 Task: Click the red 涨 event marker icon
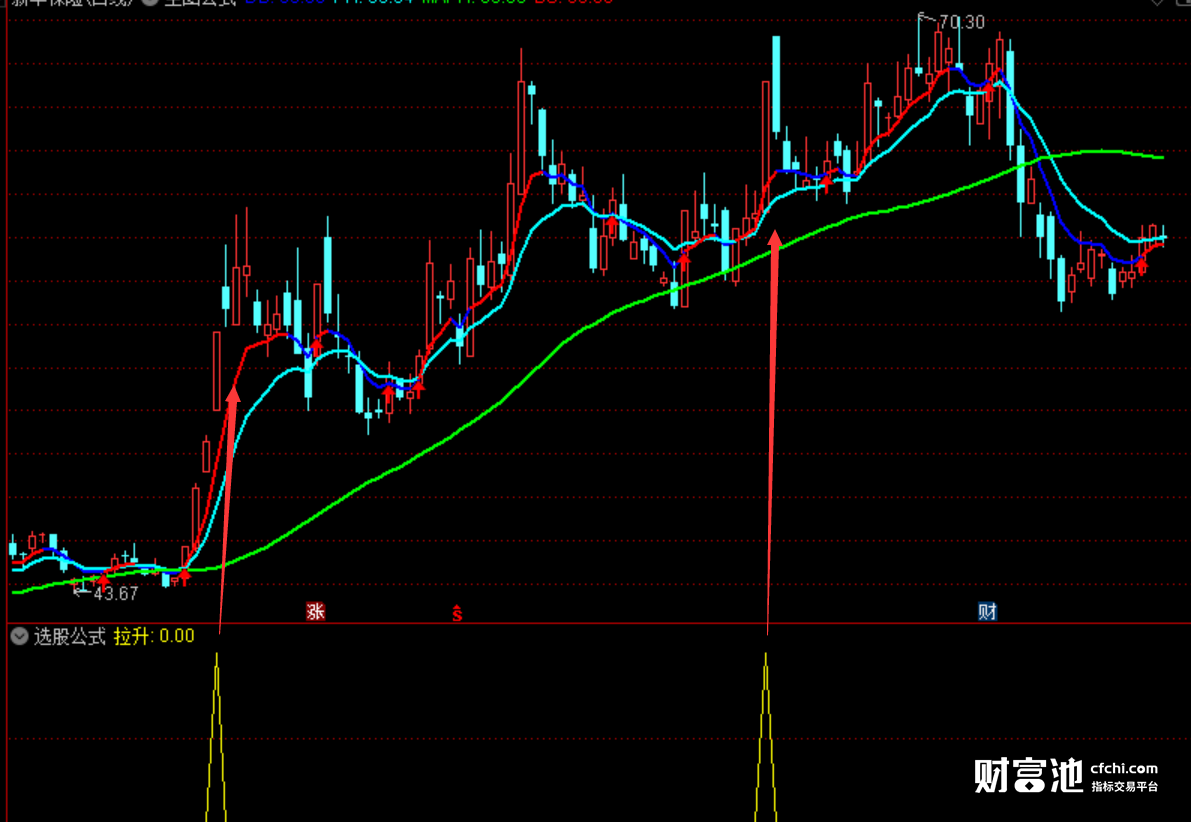pyautogui.click(x=315, y=612)
